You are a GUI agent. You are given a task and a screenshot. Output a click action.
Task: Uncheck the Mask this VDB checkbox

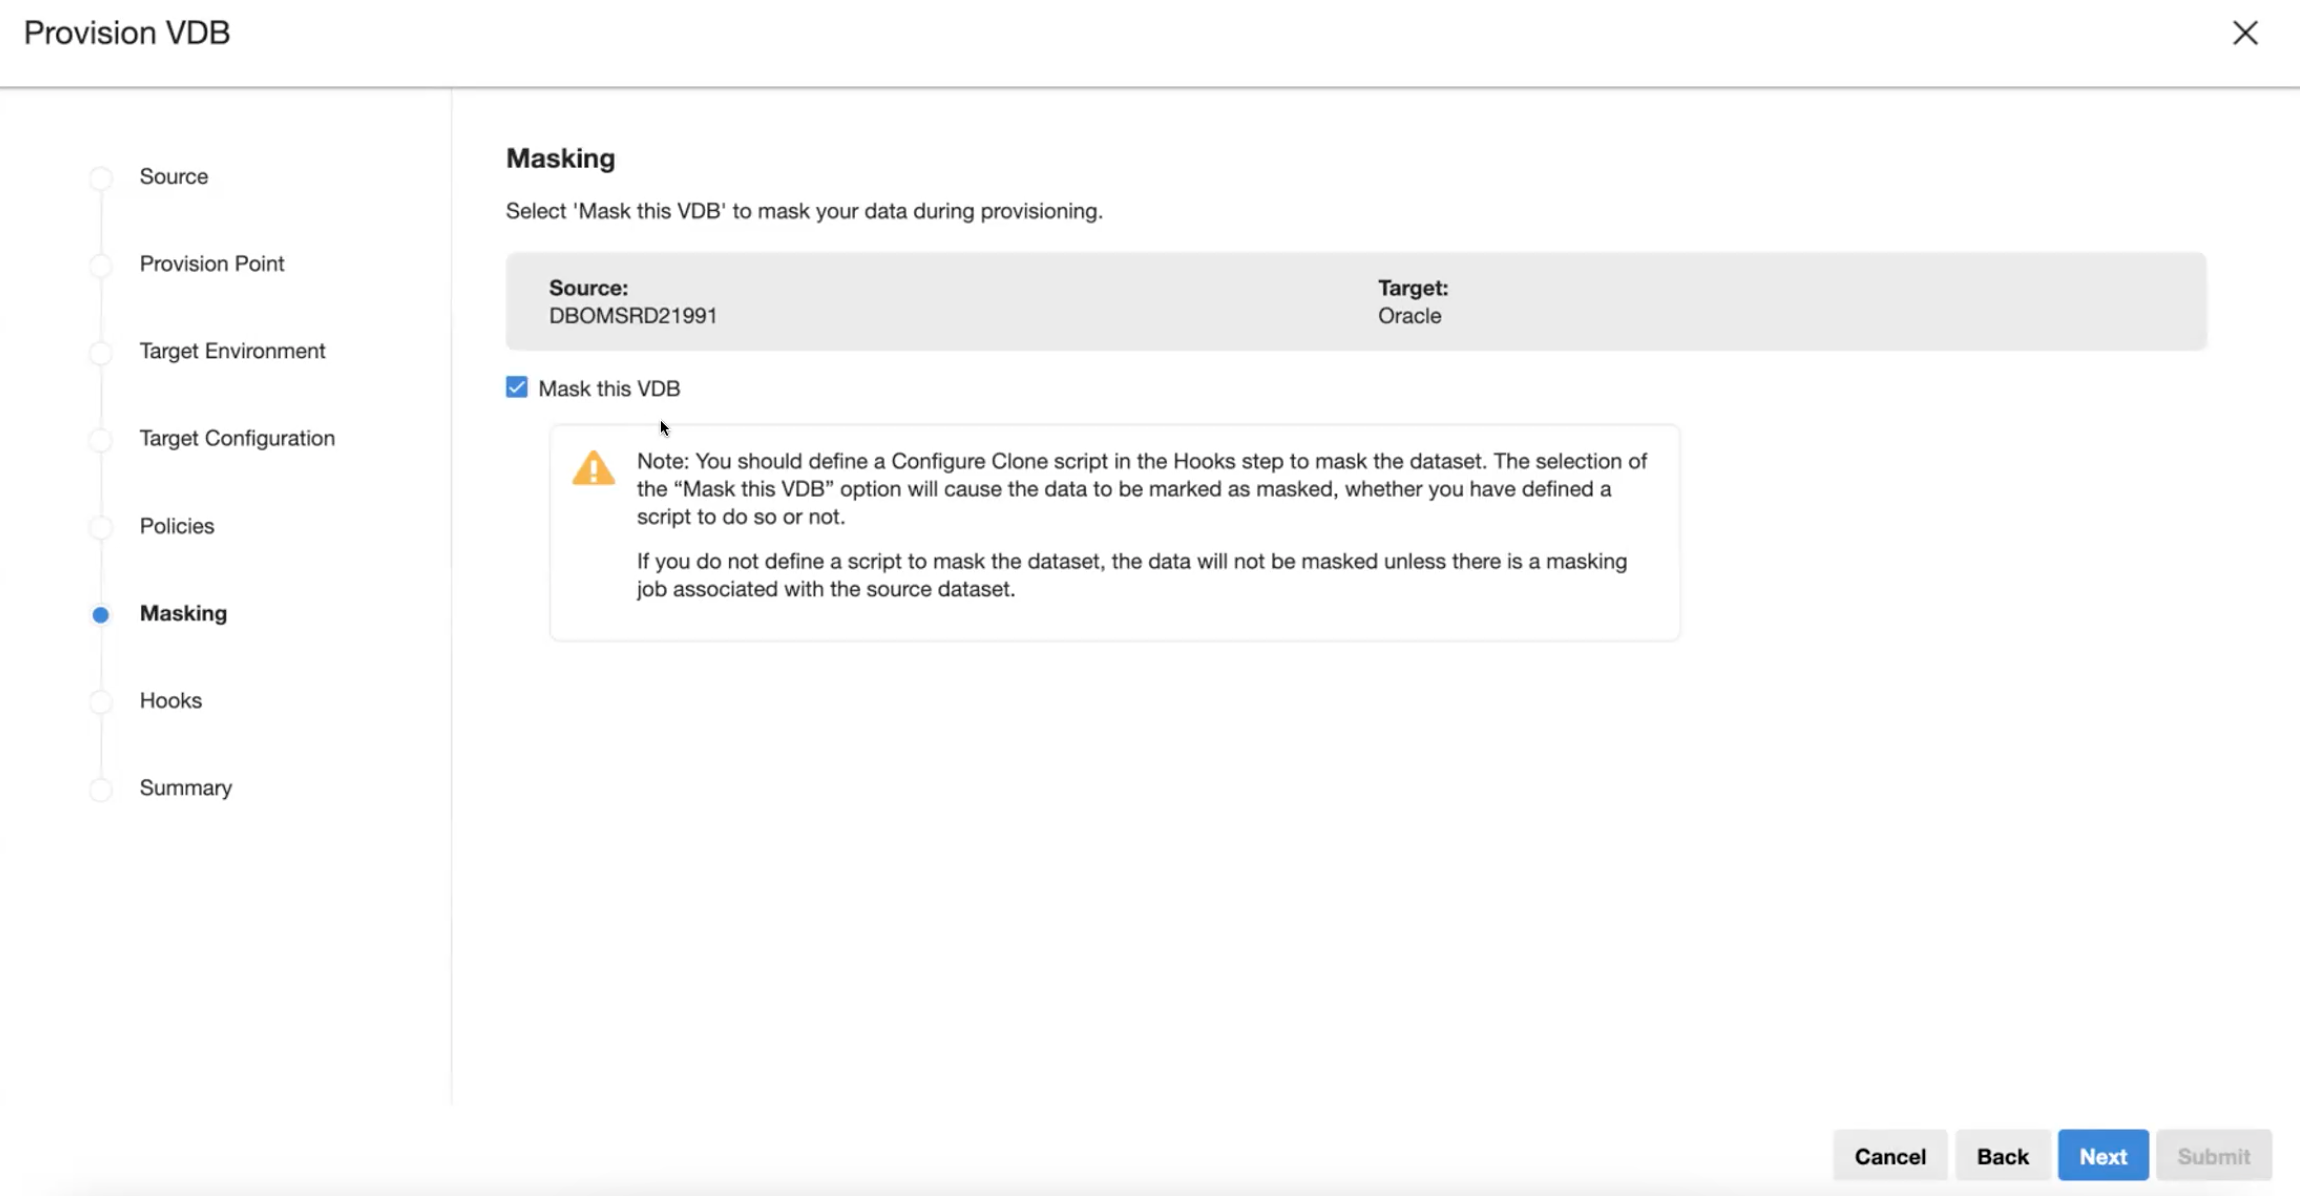(x=516, y=388)
